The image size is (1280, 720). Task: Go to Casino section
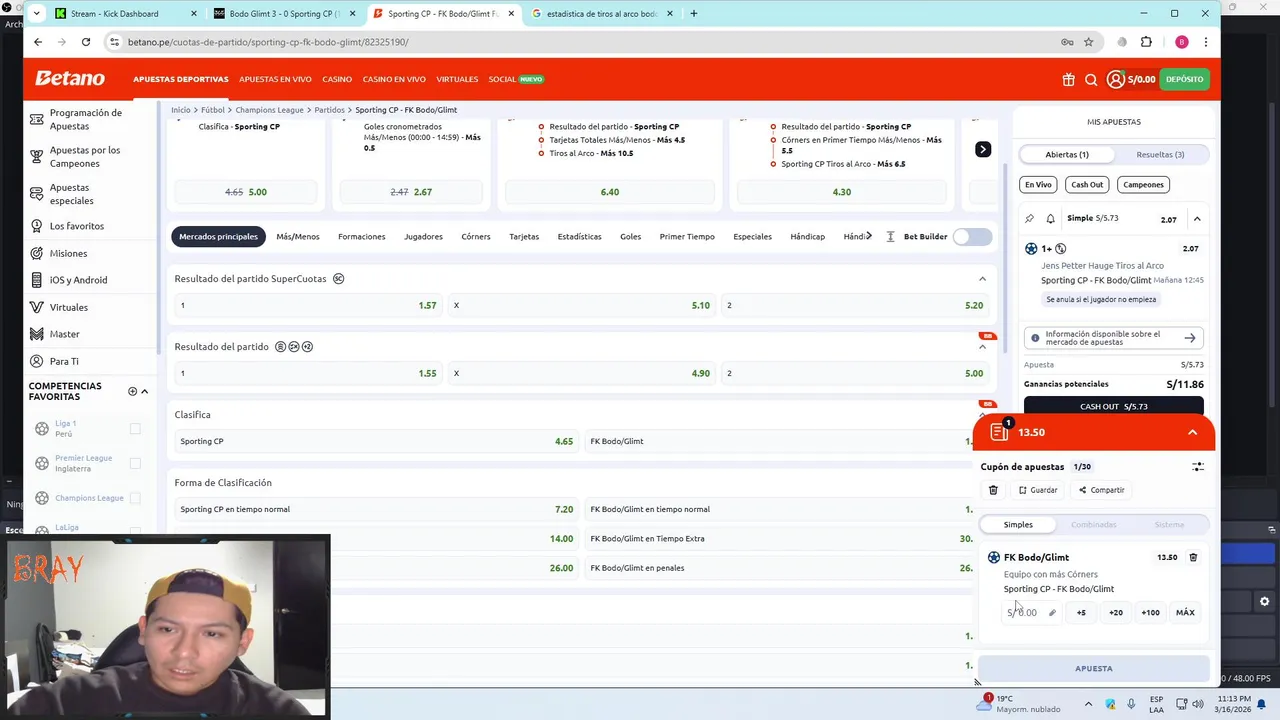337,79
